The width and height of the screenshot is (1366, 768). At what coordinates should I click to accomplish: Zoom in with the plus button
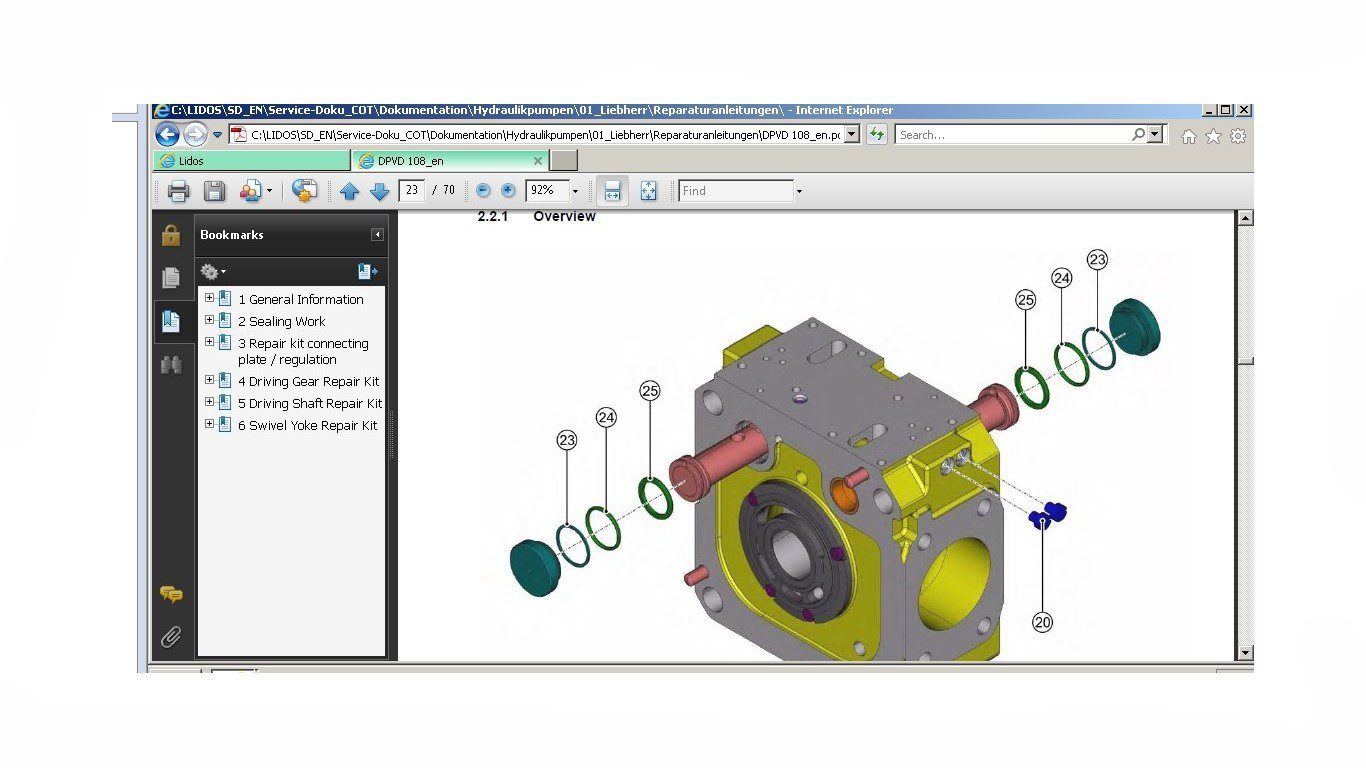(x=508, y=190)
